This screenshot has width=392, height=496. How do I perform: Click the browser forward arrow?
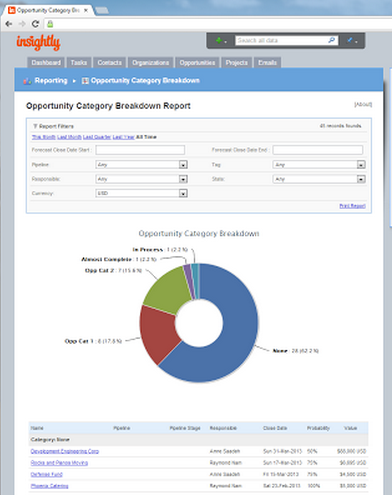[x=22, y=24]
